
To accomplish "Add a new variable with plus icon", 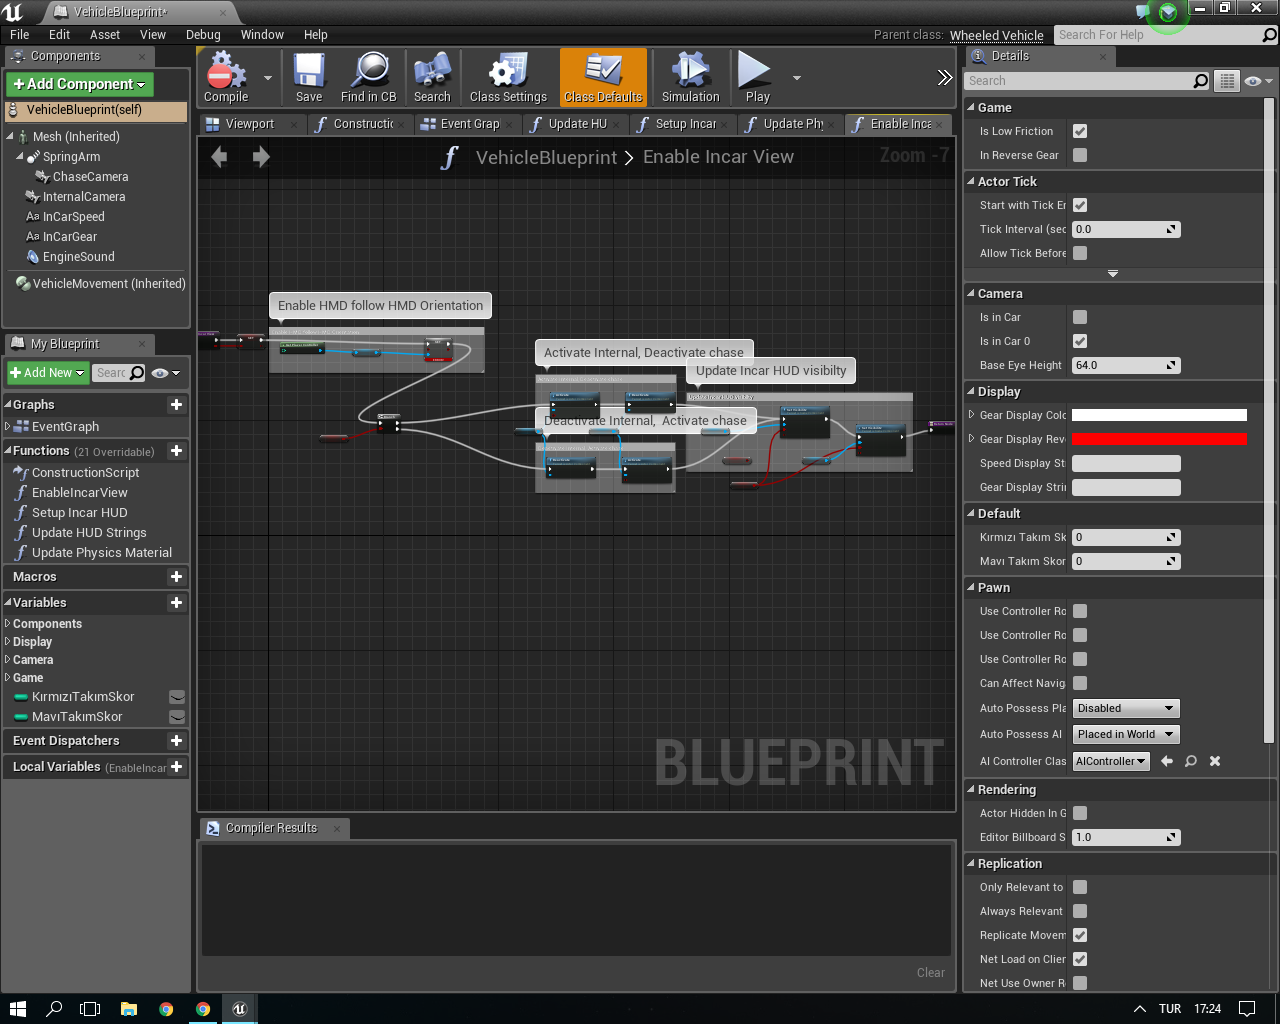I will (177, 603).
